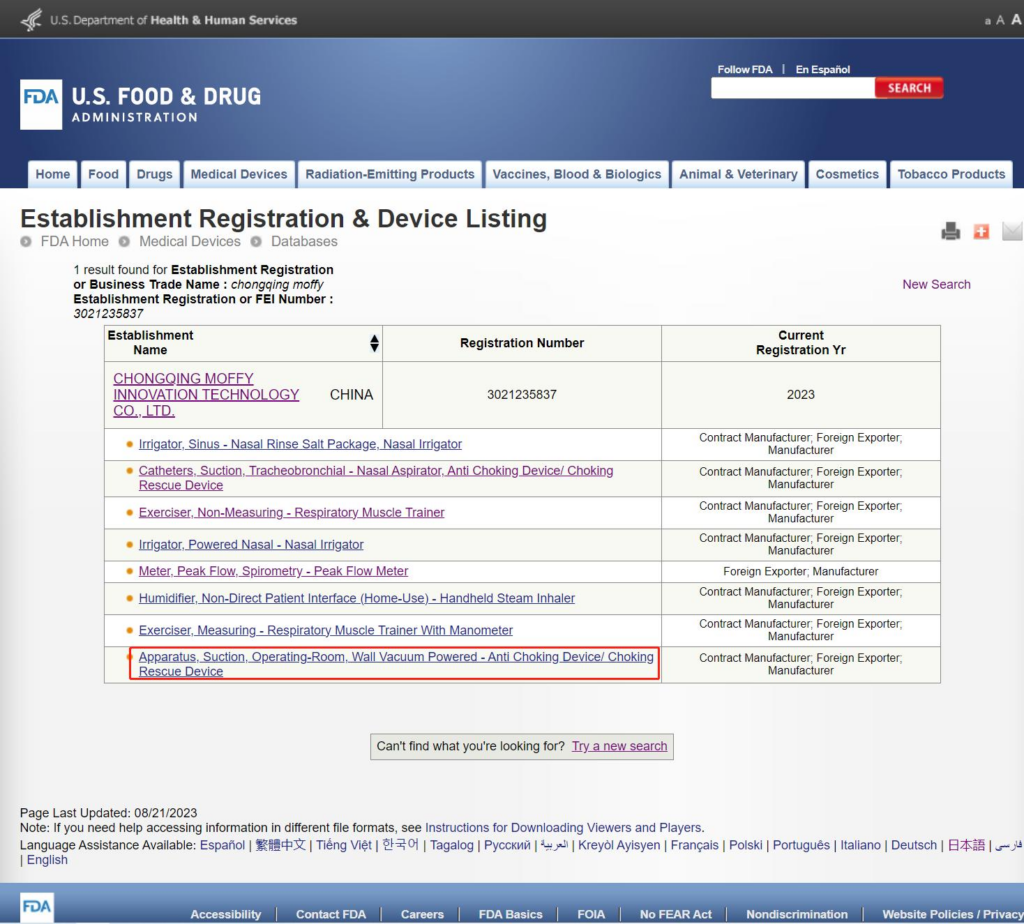The width and height of the screenshot is (1024, 924).
Task: Click the FDA logo in header
Action: pos(41,104)
